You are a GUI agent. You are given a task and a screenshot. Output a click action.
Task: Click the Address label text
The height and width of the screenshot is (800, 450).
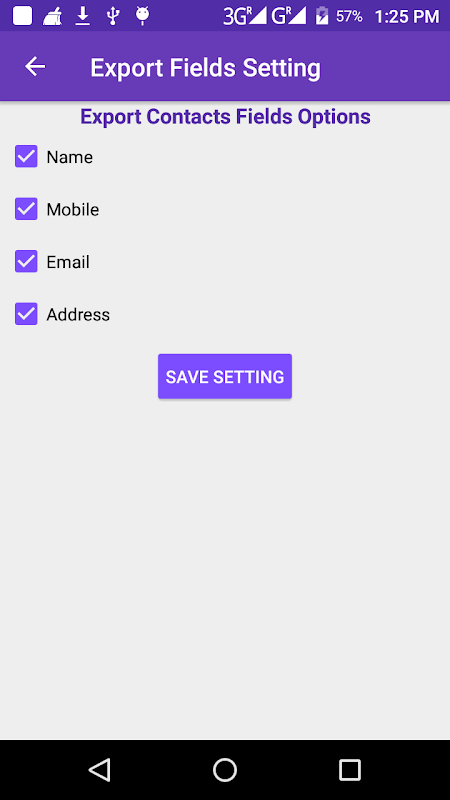[x=78, y=315]
